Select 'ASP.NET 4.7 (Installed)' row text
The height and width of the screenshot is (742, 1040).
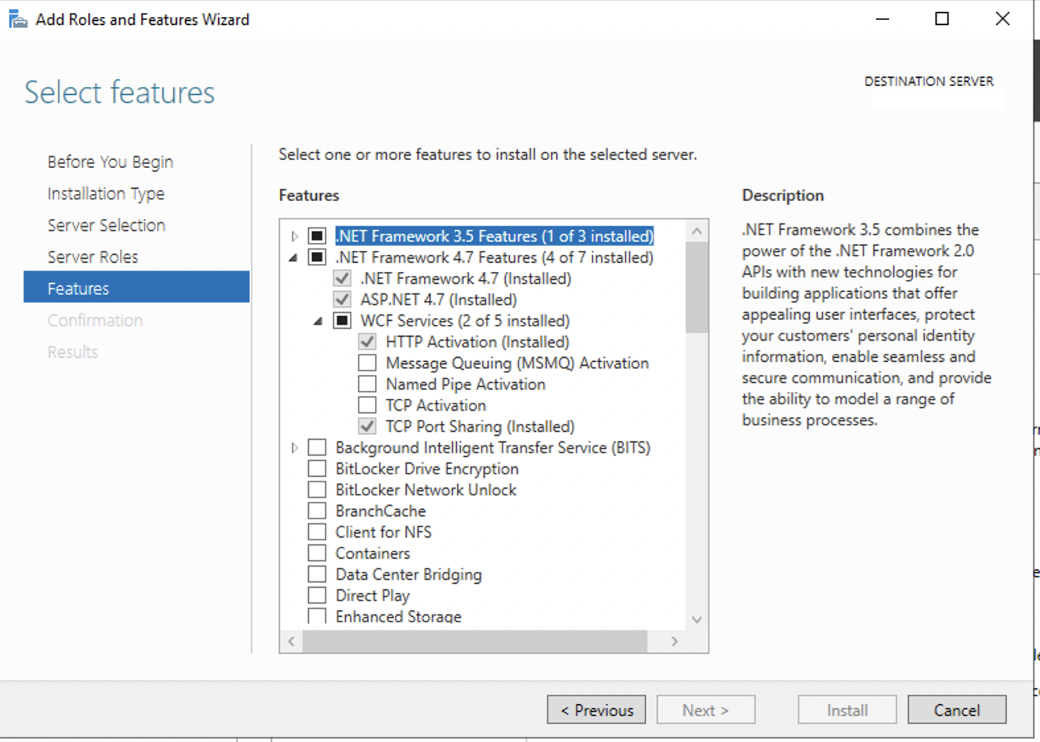pyautogui.click(x=439, y=300)
